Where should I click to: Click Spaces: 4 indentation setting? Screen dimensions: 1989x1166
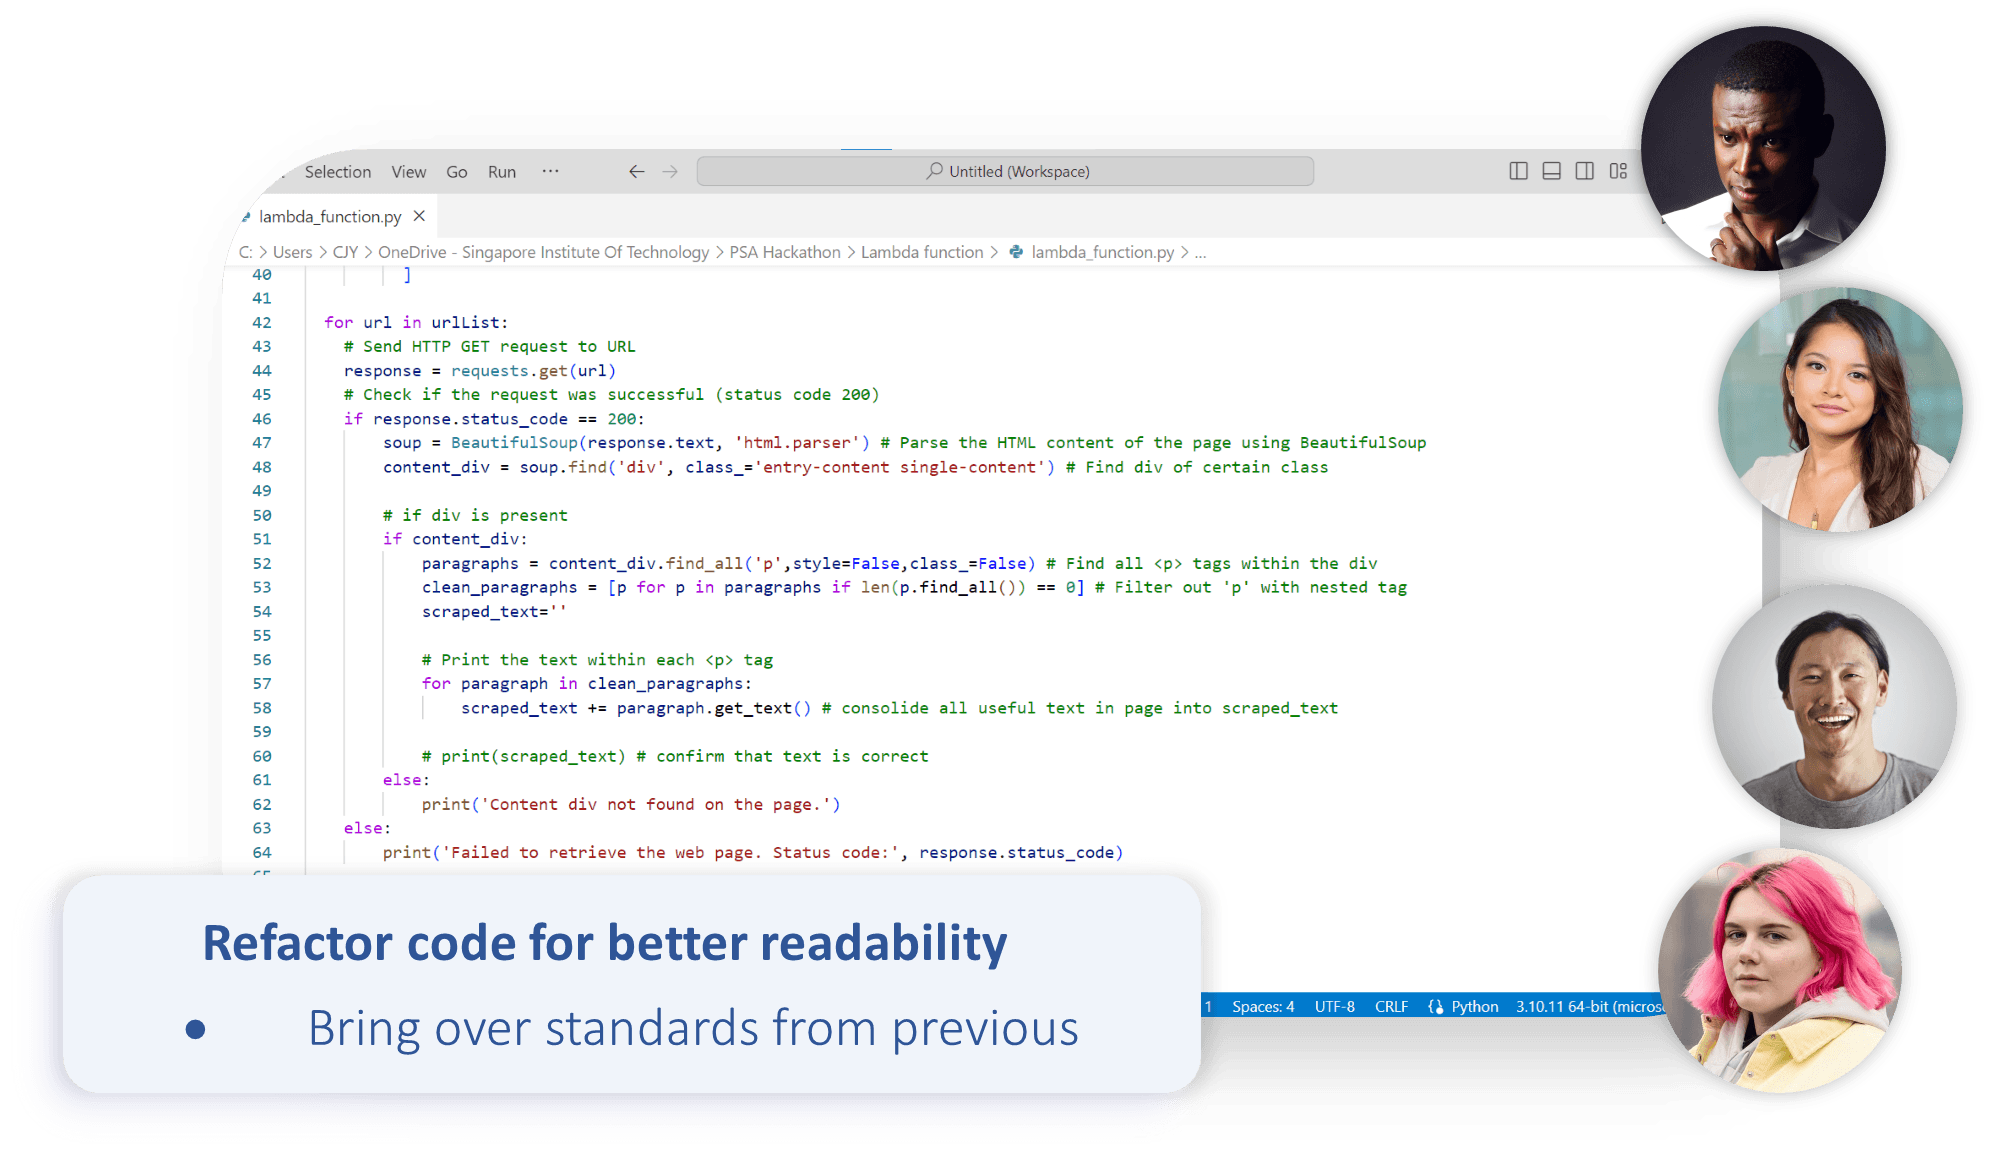pyautogui.click(x=1262, y=1006)
